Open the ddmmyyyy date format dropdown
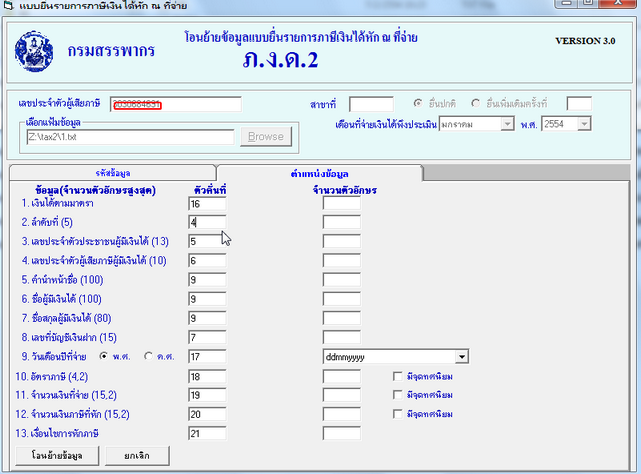This screenshot has height=474, width=641. coord(461,356)
